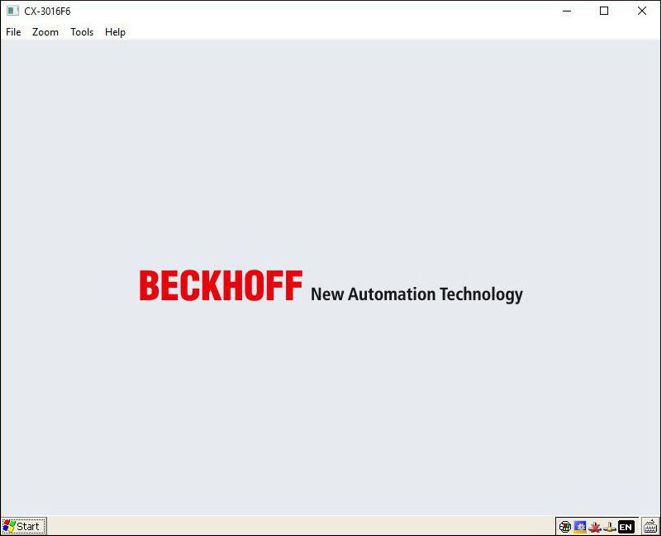Open the Tools menu
Screen dimensions: 661x536
coord(82,32)
